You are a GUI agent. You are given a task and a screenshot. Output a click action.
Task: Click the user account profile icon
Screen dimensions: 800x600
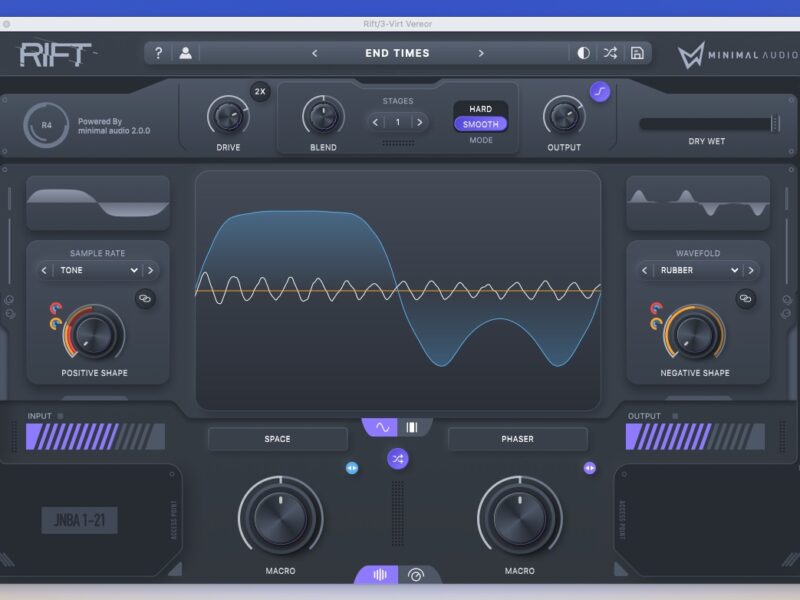point(185,53)
